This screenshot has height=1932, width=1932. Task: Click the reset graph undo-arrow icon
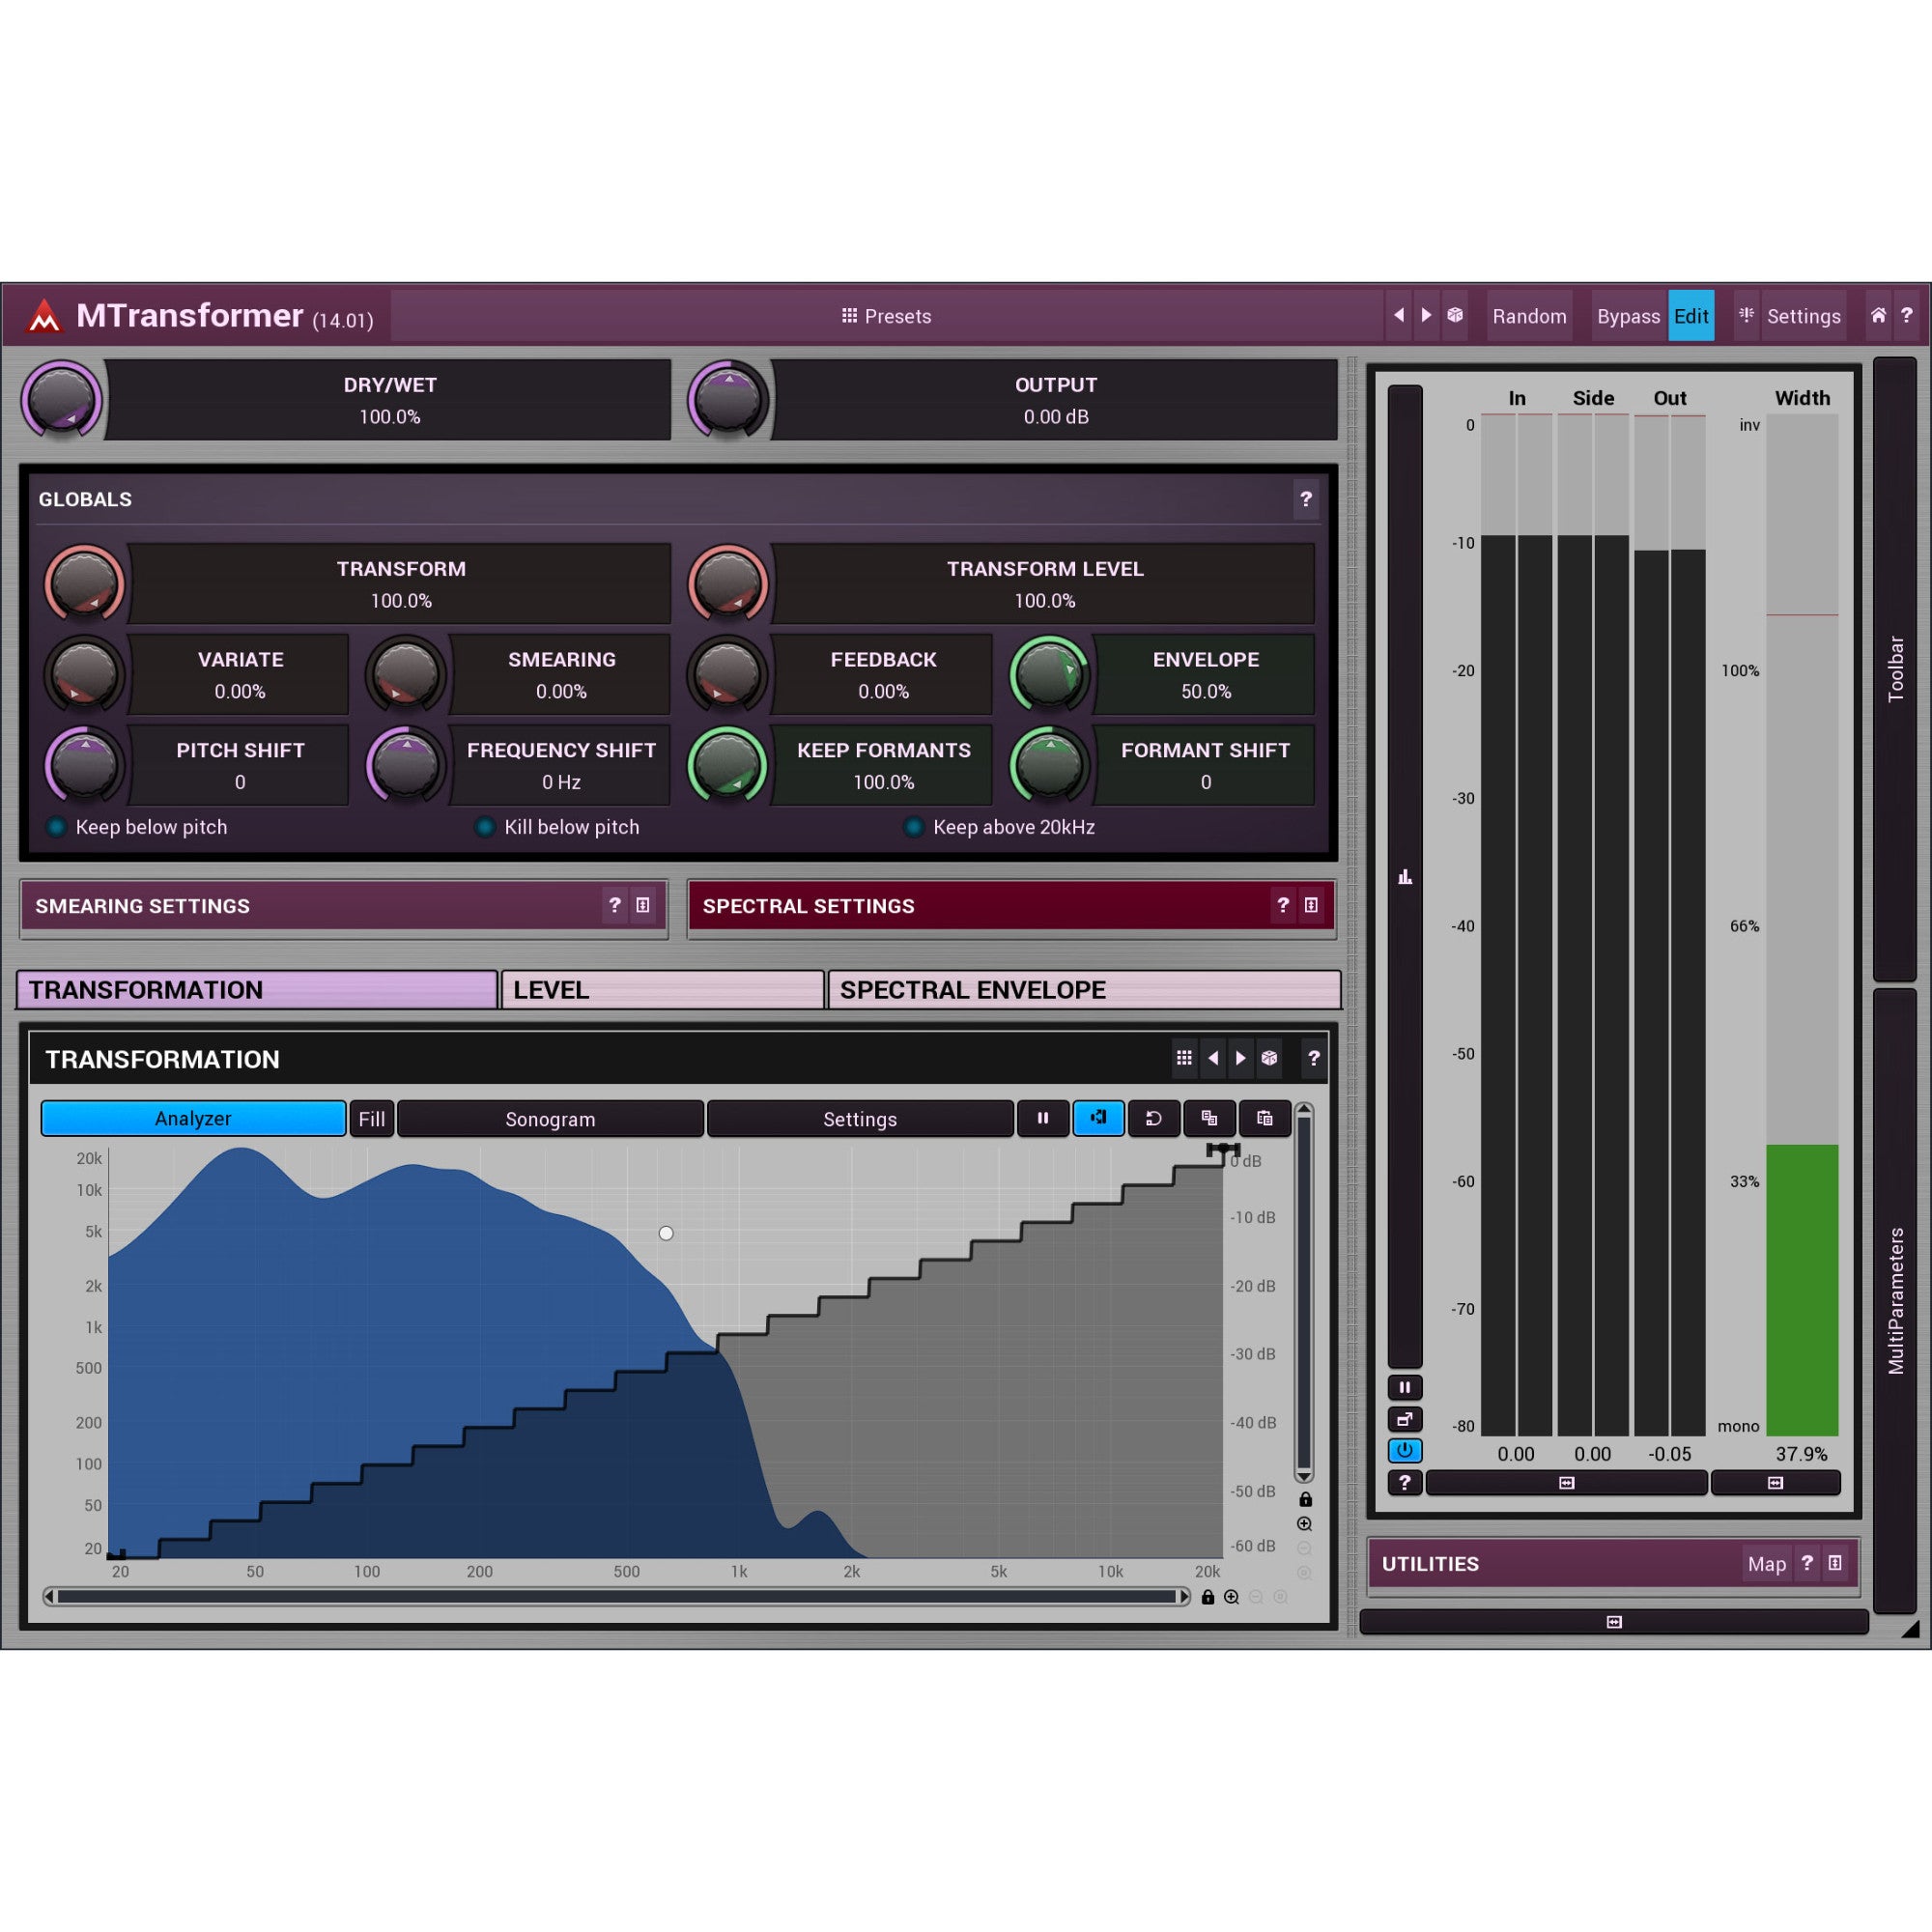tap(1153, 1118)
